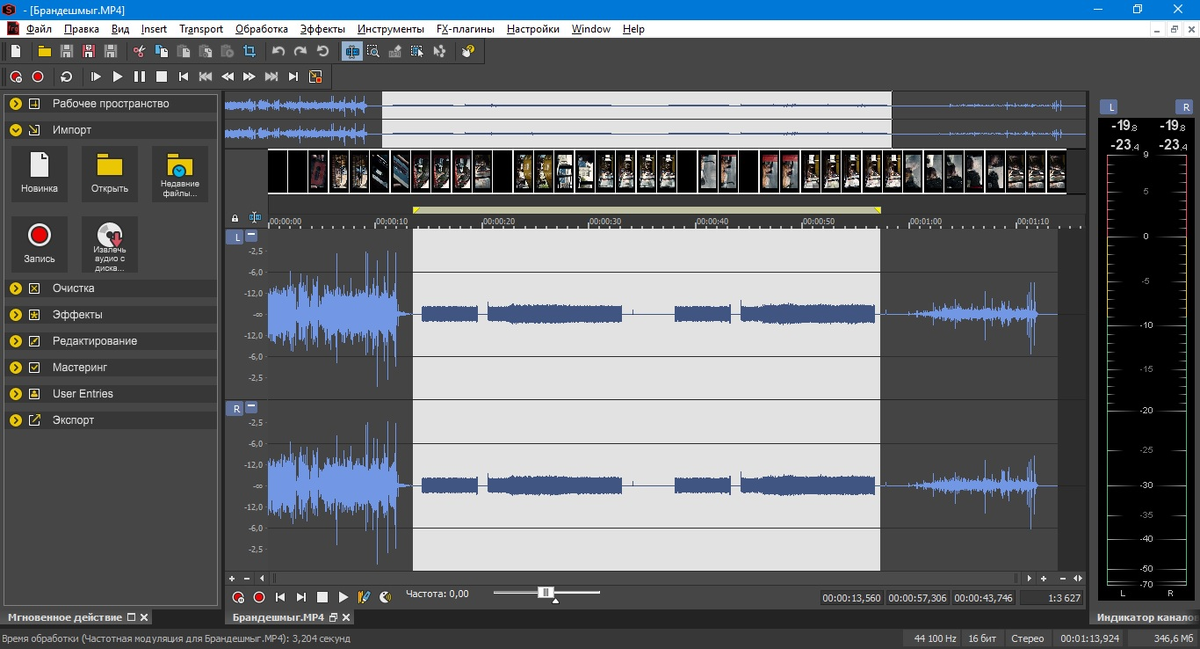Open the Недавние файлы recent files icon

pos(180,174)
